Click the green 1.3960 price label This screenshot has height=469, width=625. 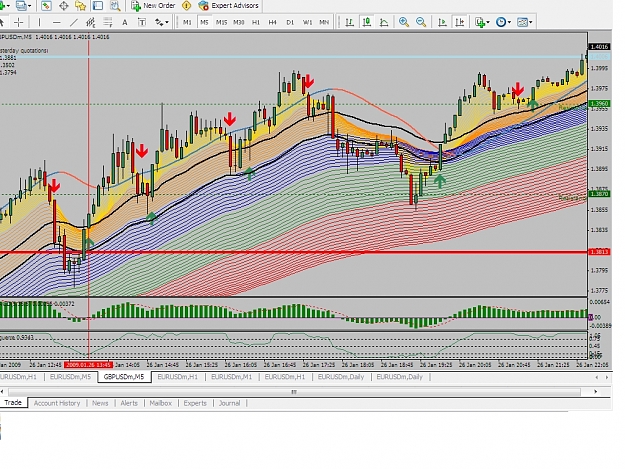(599, 104)
